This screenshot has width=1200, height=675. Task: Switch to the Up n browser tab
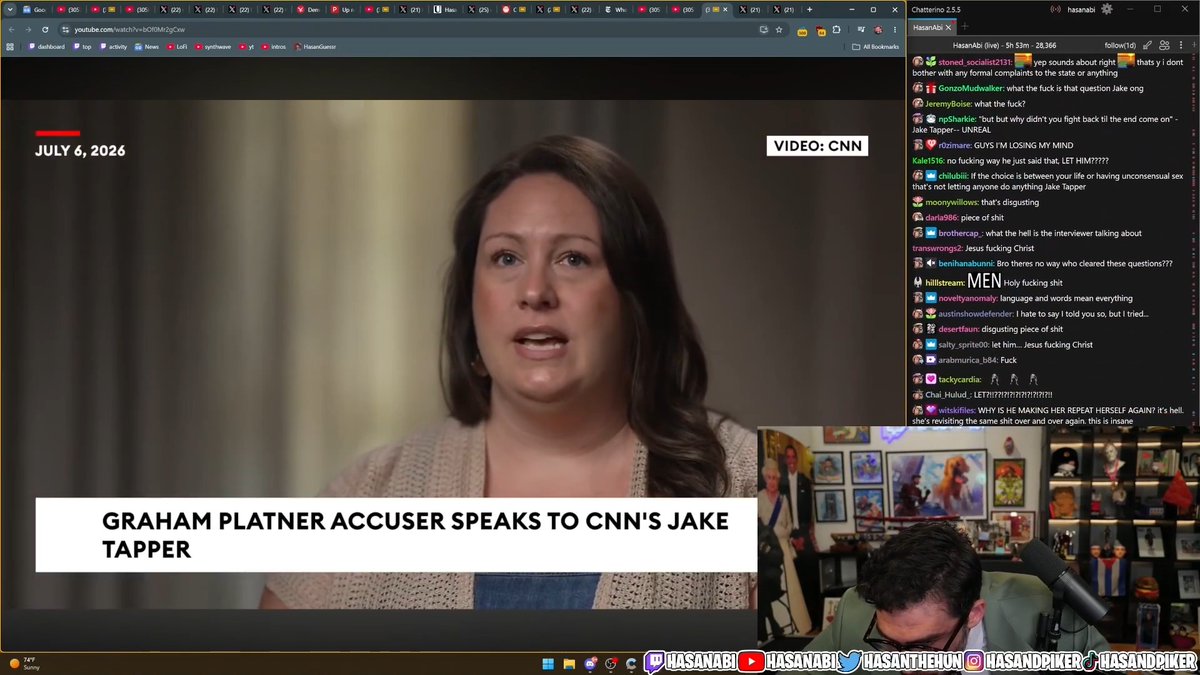341,9
